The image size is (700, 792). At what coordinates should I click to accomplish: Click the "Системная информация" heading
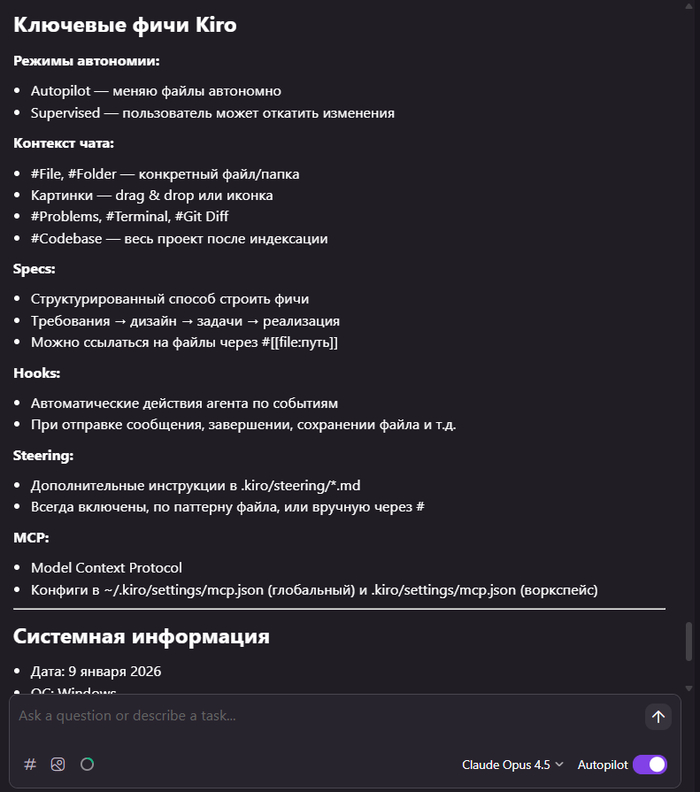point(141,636)
